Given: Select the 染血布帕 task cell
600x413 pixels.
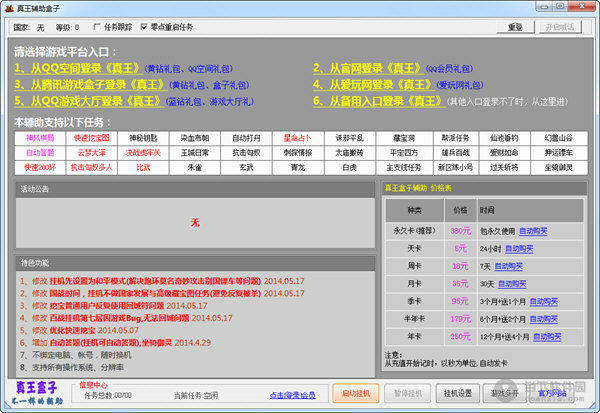Looking at the screenshot, I should (195, 138).
